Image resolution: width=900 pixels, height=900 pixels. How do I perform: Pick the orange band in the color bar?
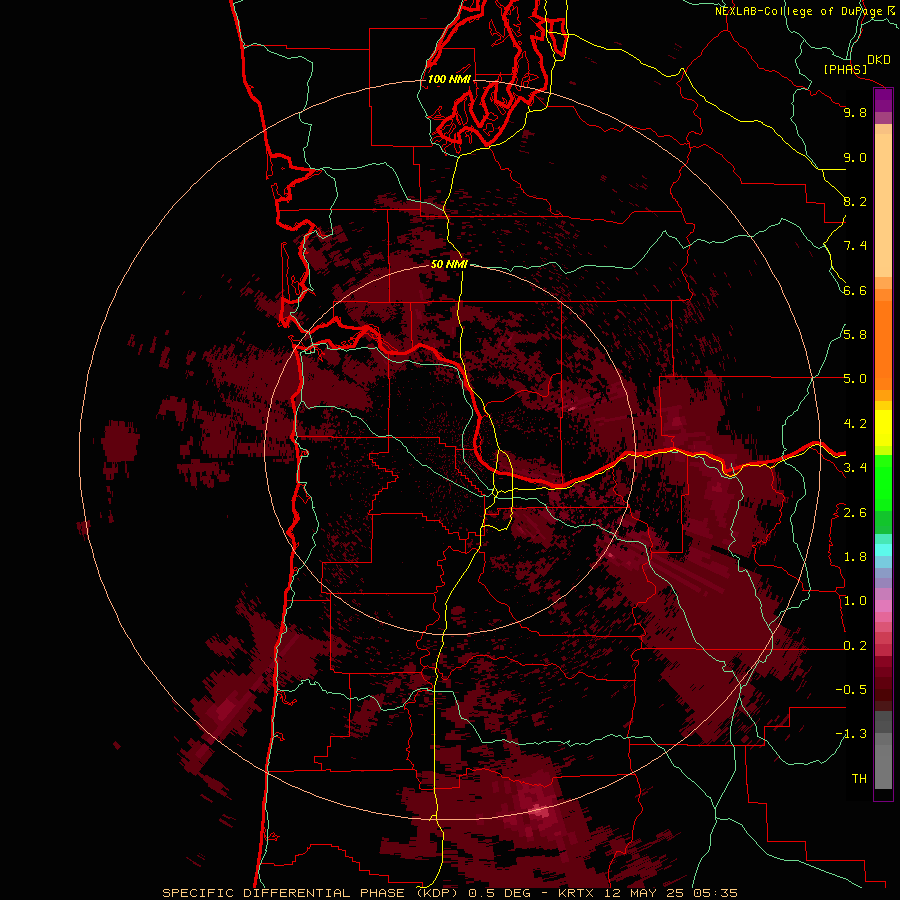(x=883, y=344)
